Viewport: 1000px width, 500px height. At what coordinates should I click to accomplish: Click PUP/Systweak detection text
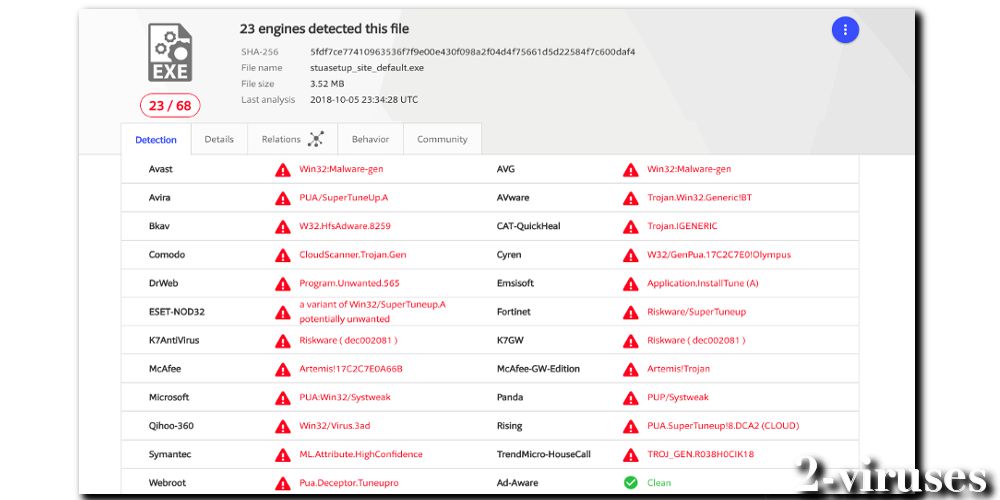(x=678, y=397)
